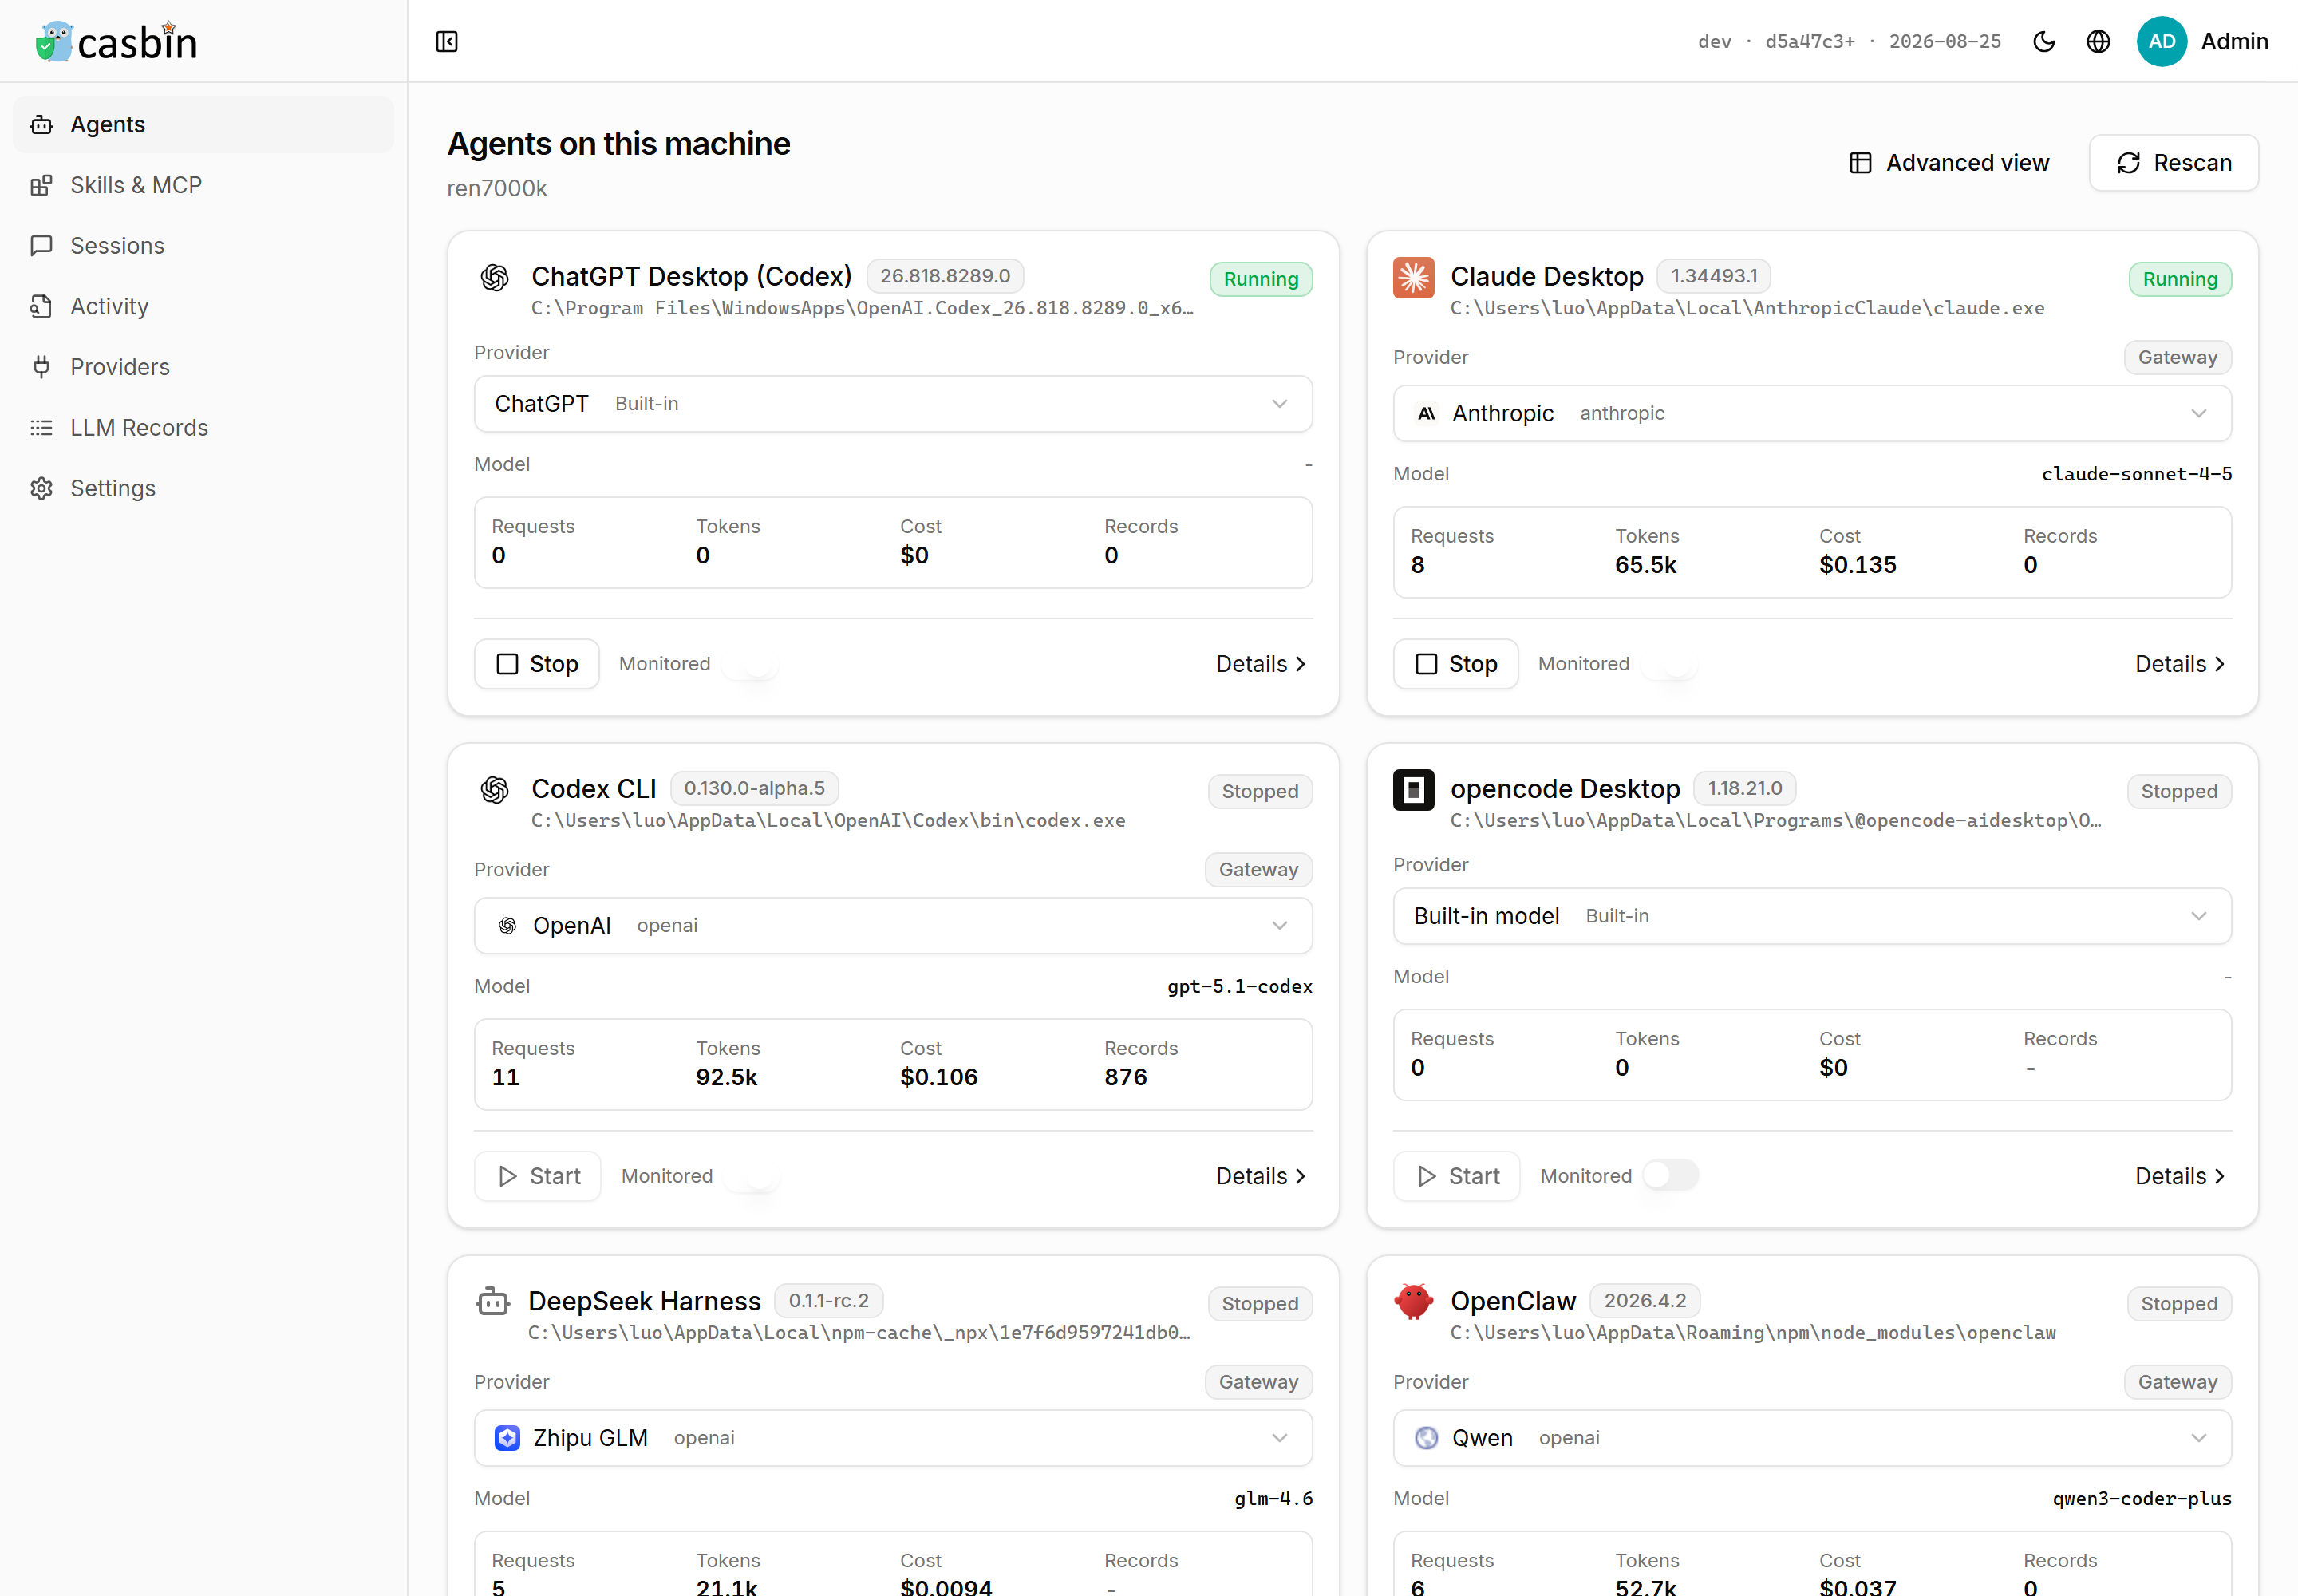Collapse the sidebar with the panel icon
Image resolution: width=2298 pixels, height=1596 pixels.
[x=447, y=42]
